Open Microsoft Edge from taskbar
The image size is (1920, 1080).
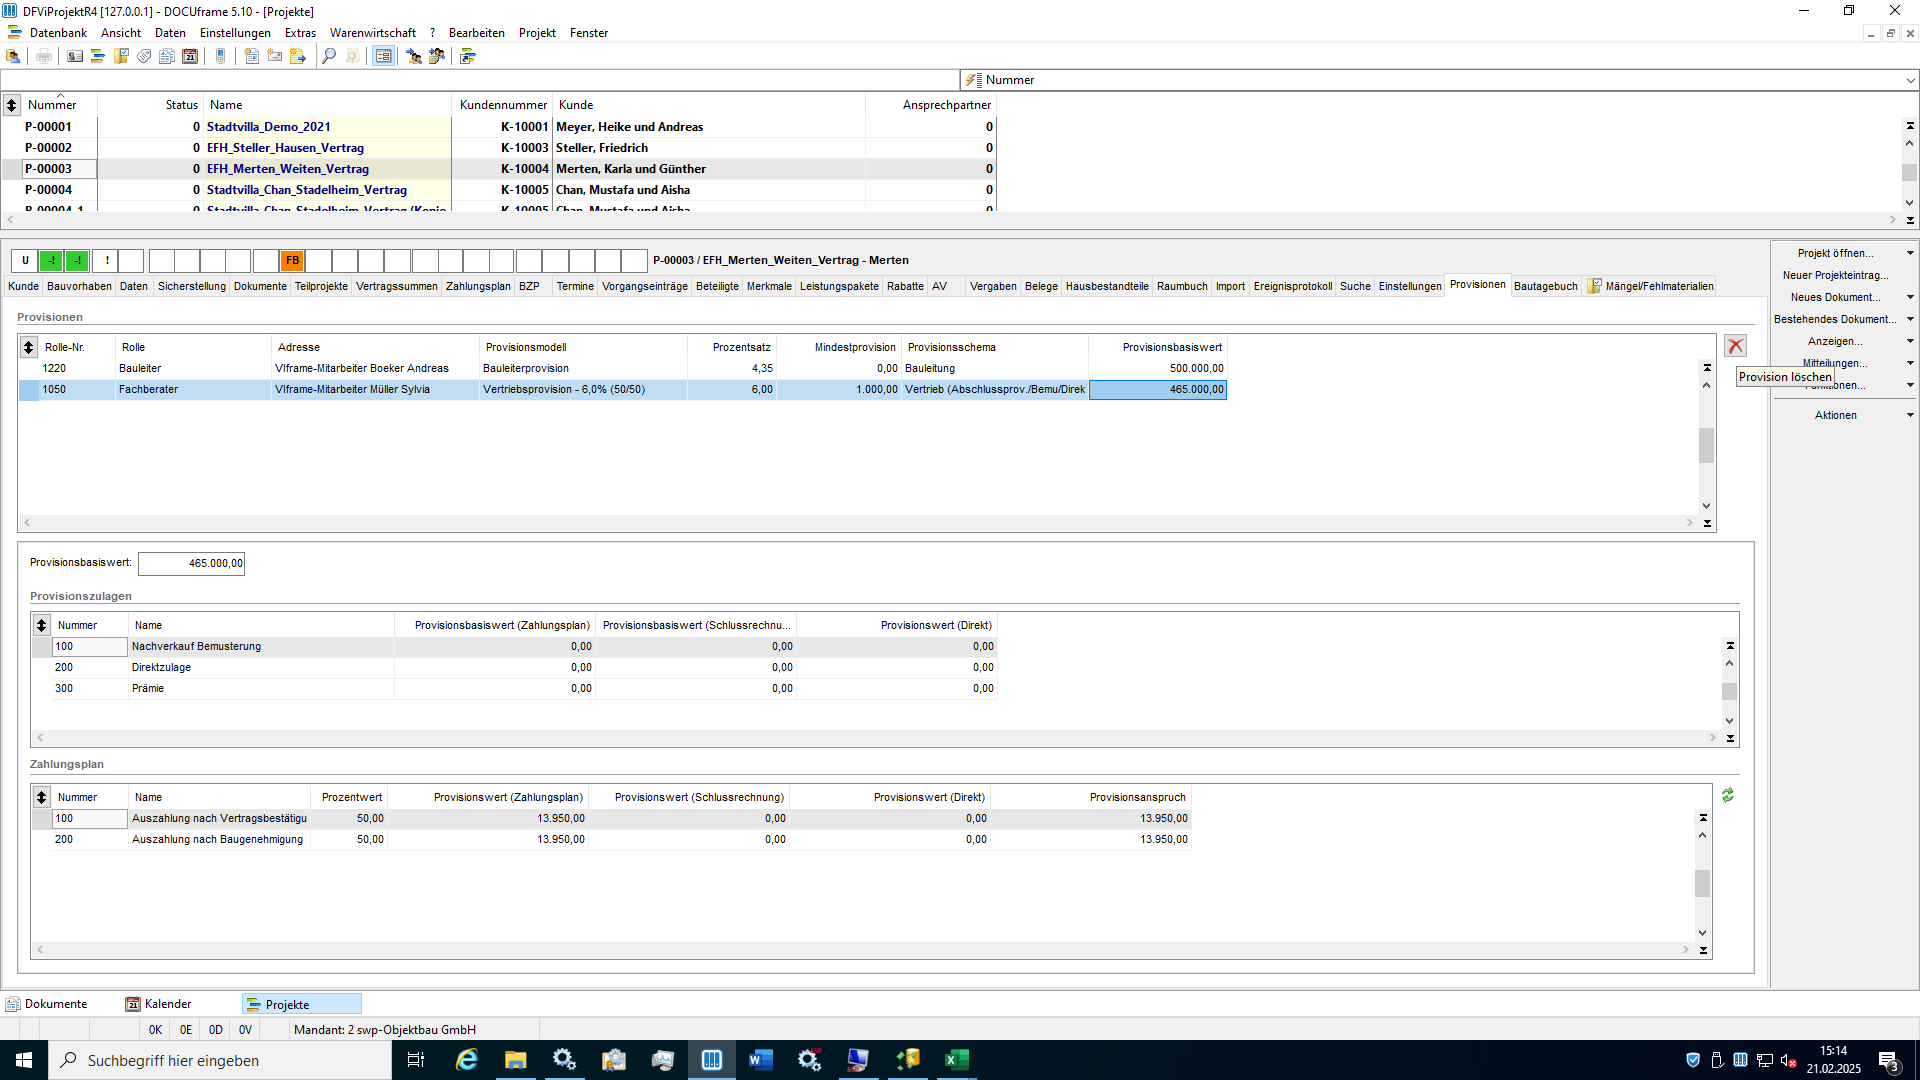[467, 1060]
